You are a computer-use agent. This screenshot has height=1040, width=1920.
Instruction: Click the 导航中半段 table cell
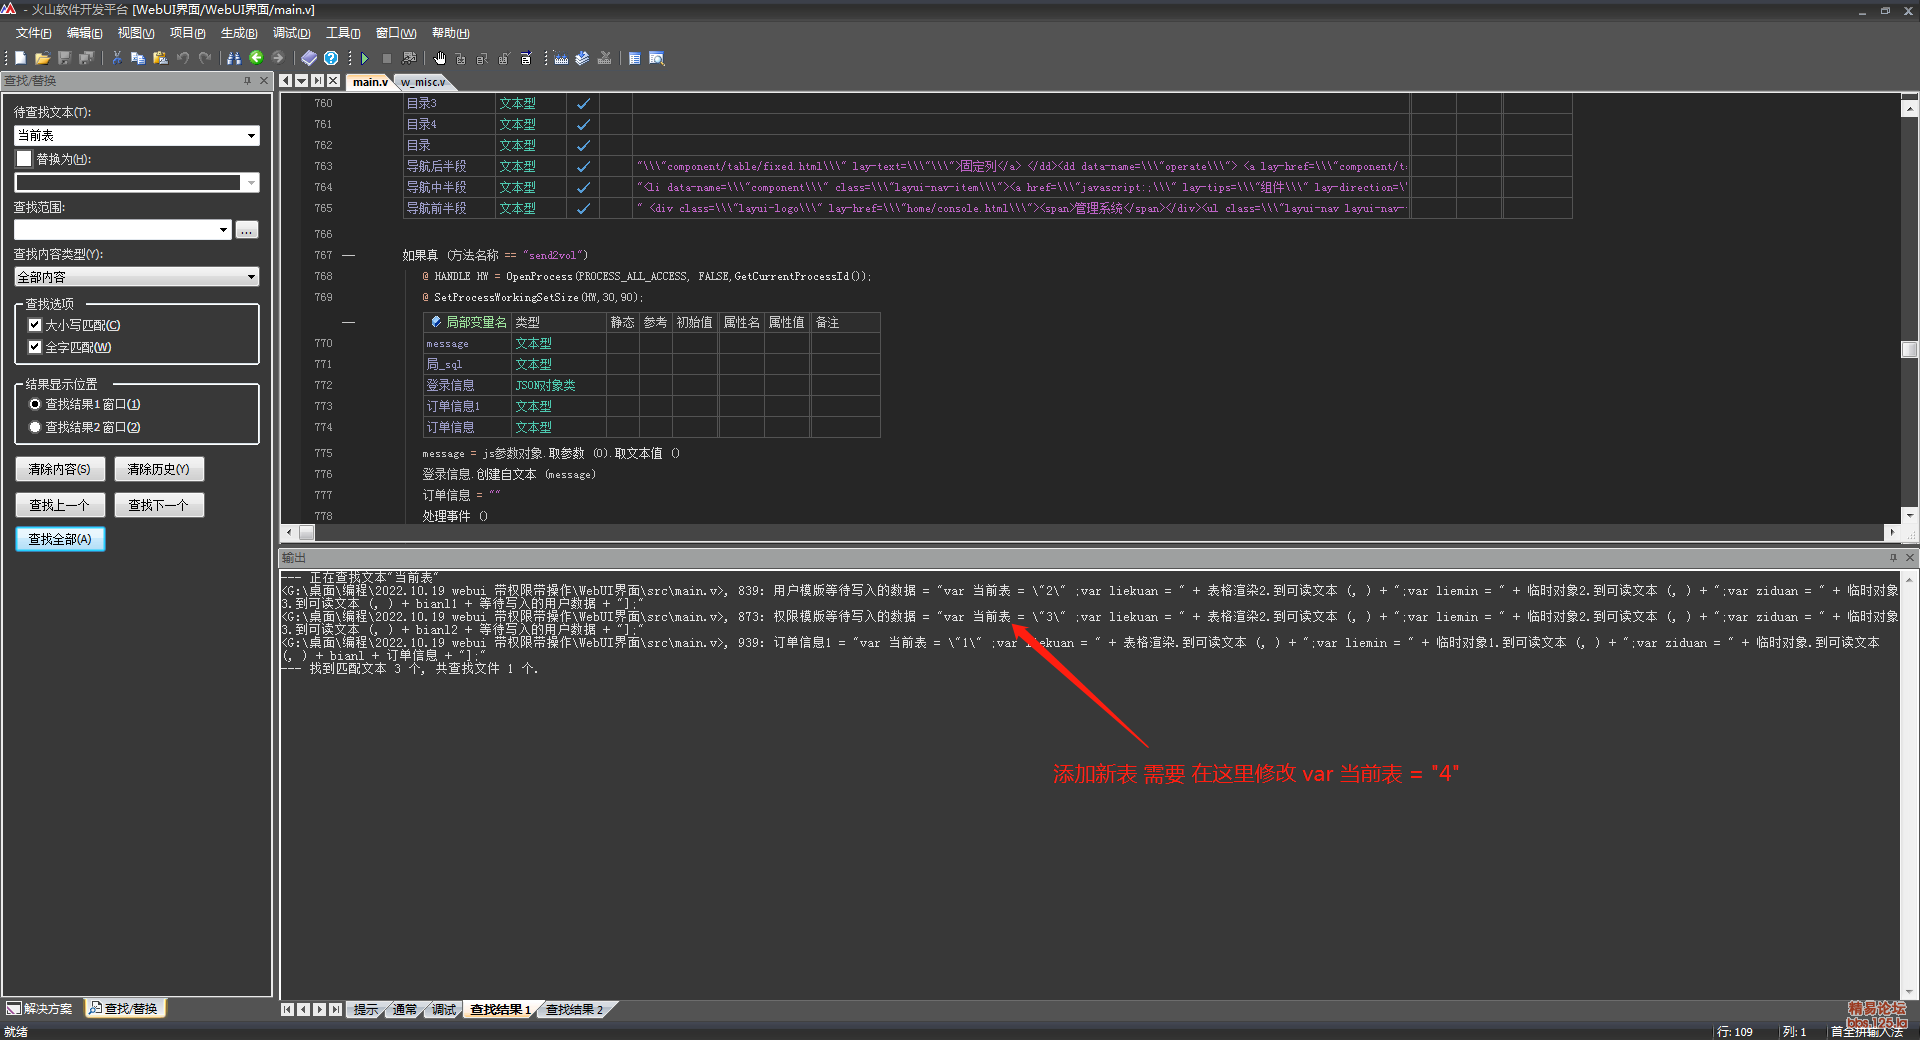pyautogui.click(x=449, y=187)
